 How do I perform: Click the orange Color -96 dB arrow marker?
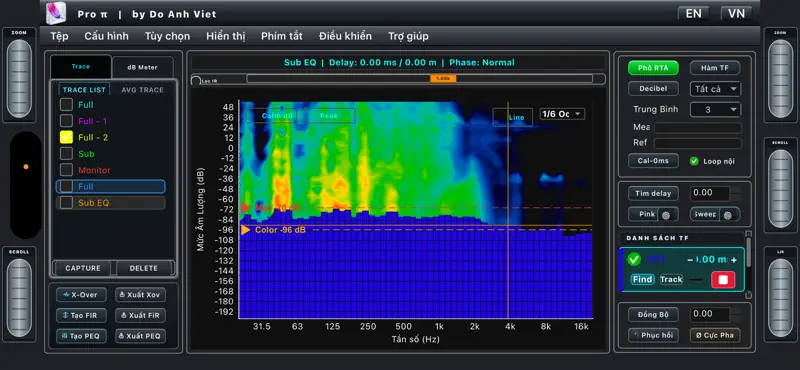246,230
